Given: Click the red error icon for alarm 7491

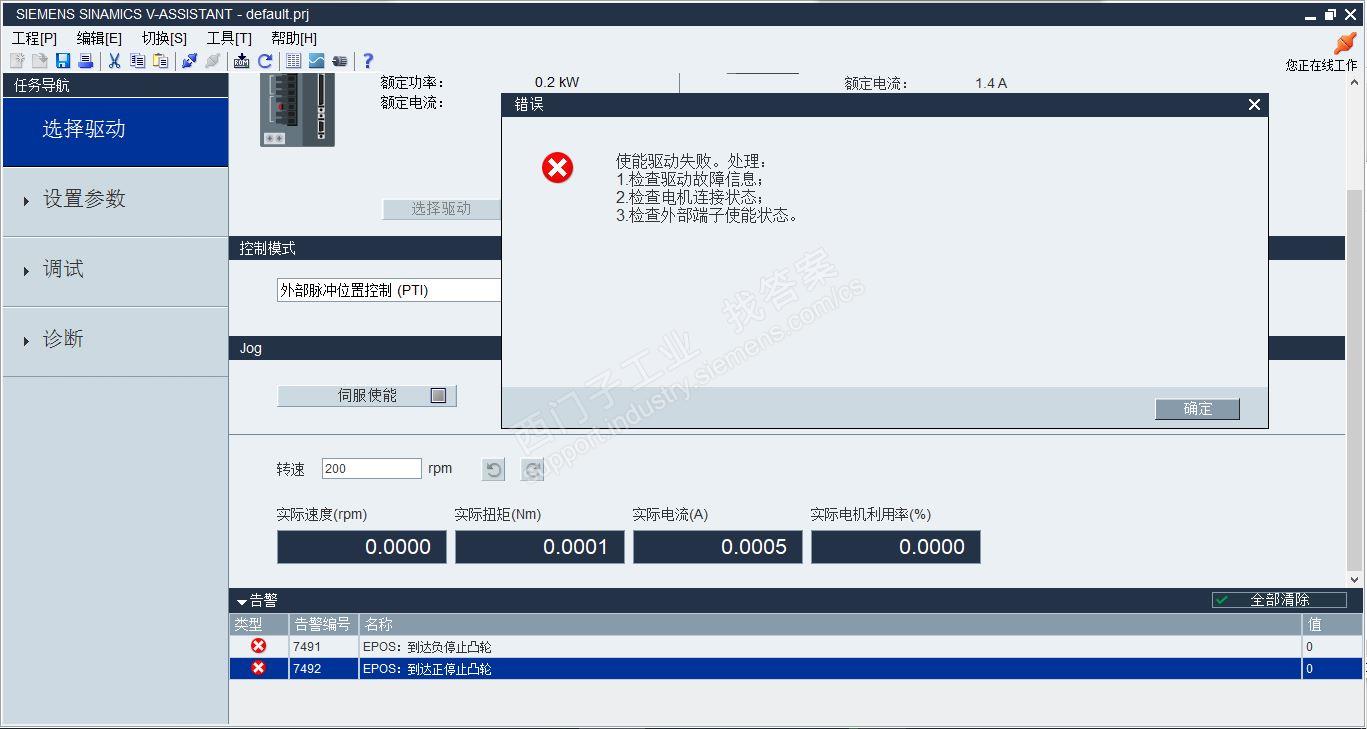Looking at the screenshot, I should click(x=259, y=646).
